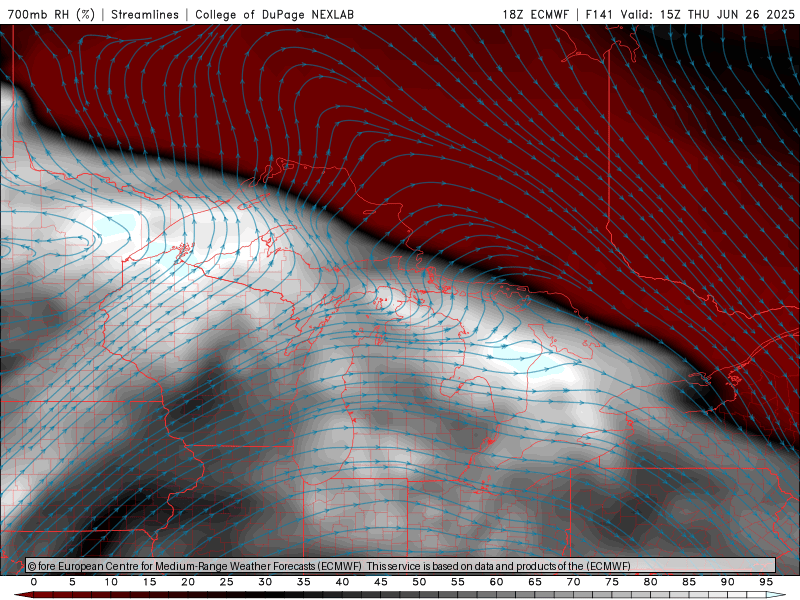
Task: Click the '85' colorbar scale label
Action: coord(689,582)
